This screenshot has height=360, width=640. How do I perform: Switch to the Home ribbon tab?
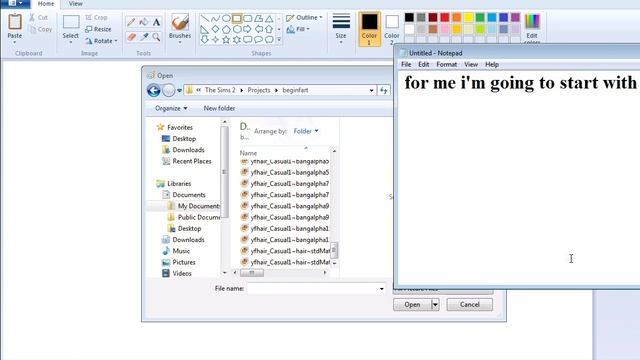tap(46, 4)
